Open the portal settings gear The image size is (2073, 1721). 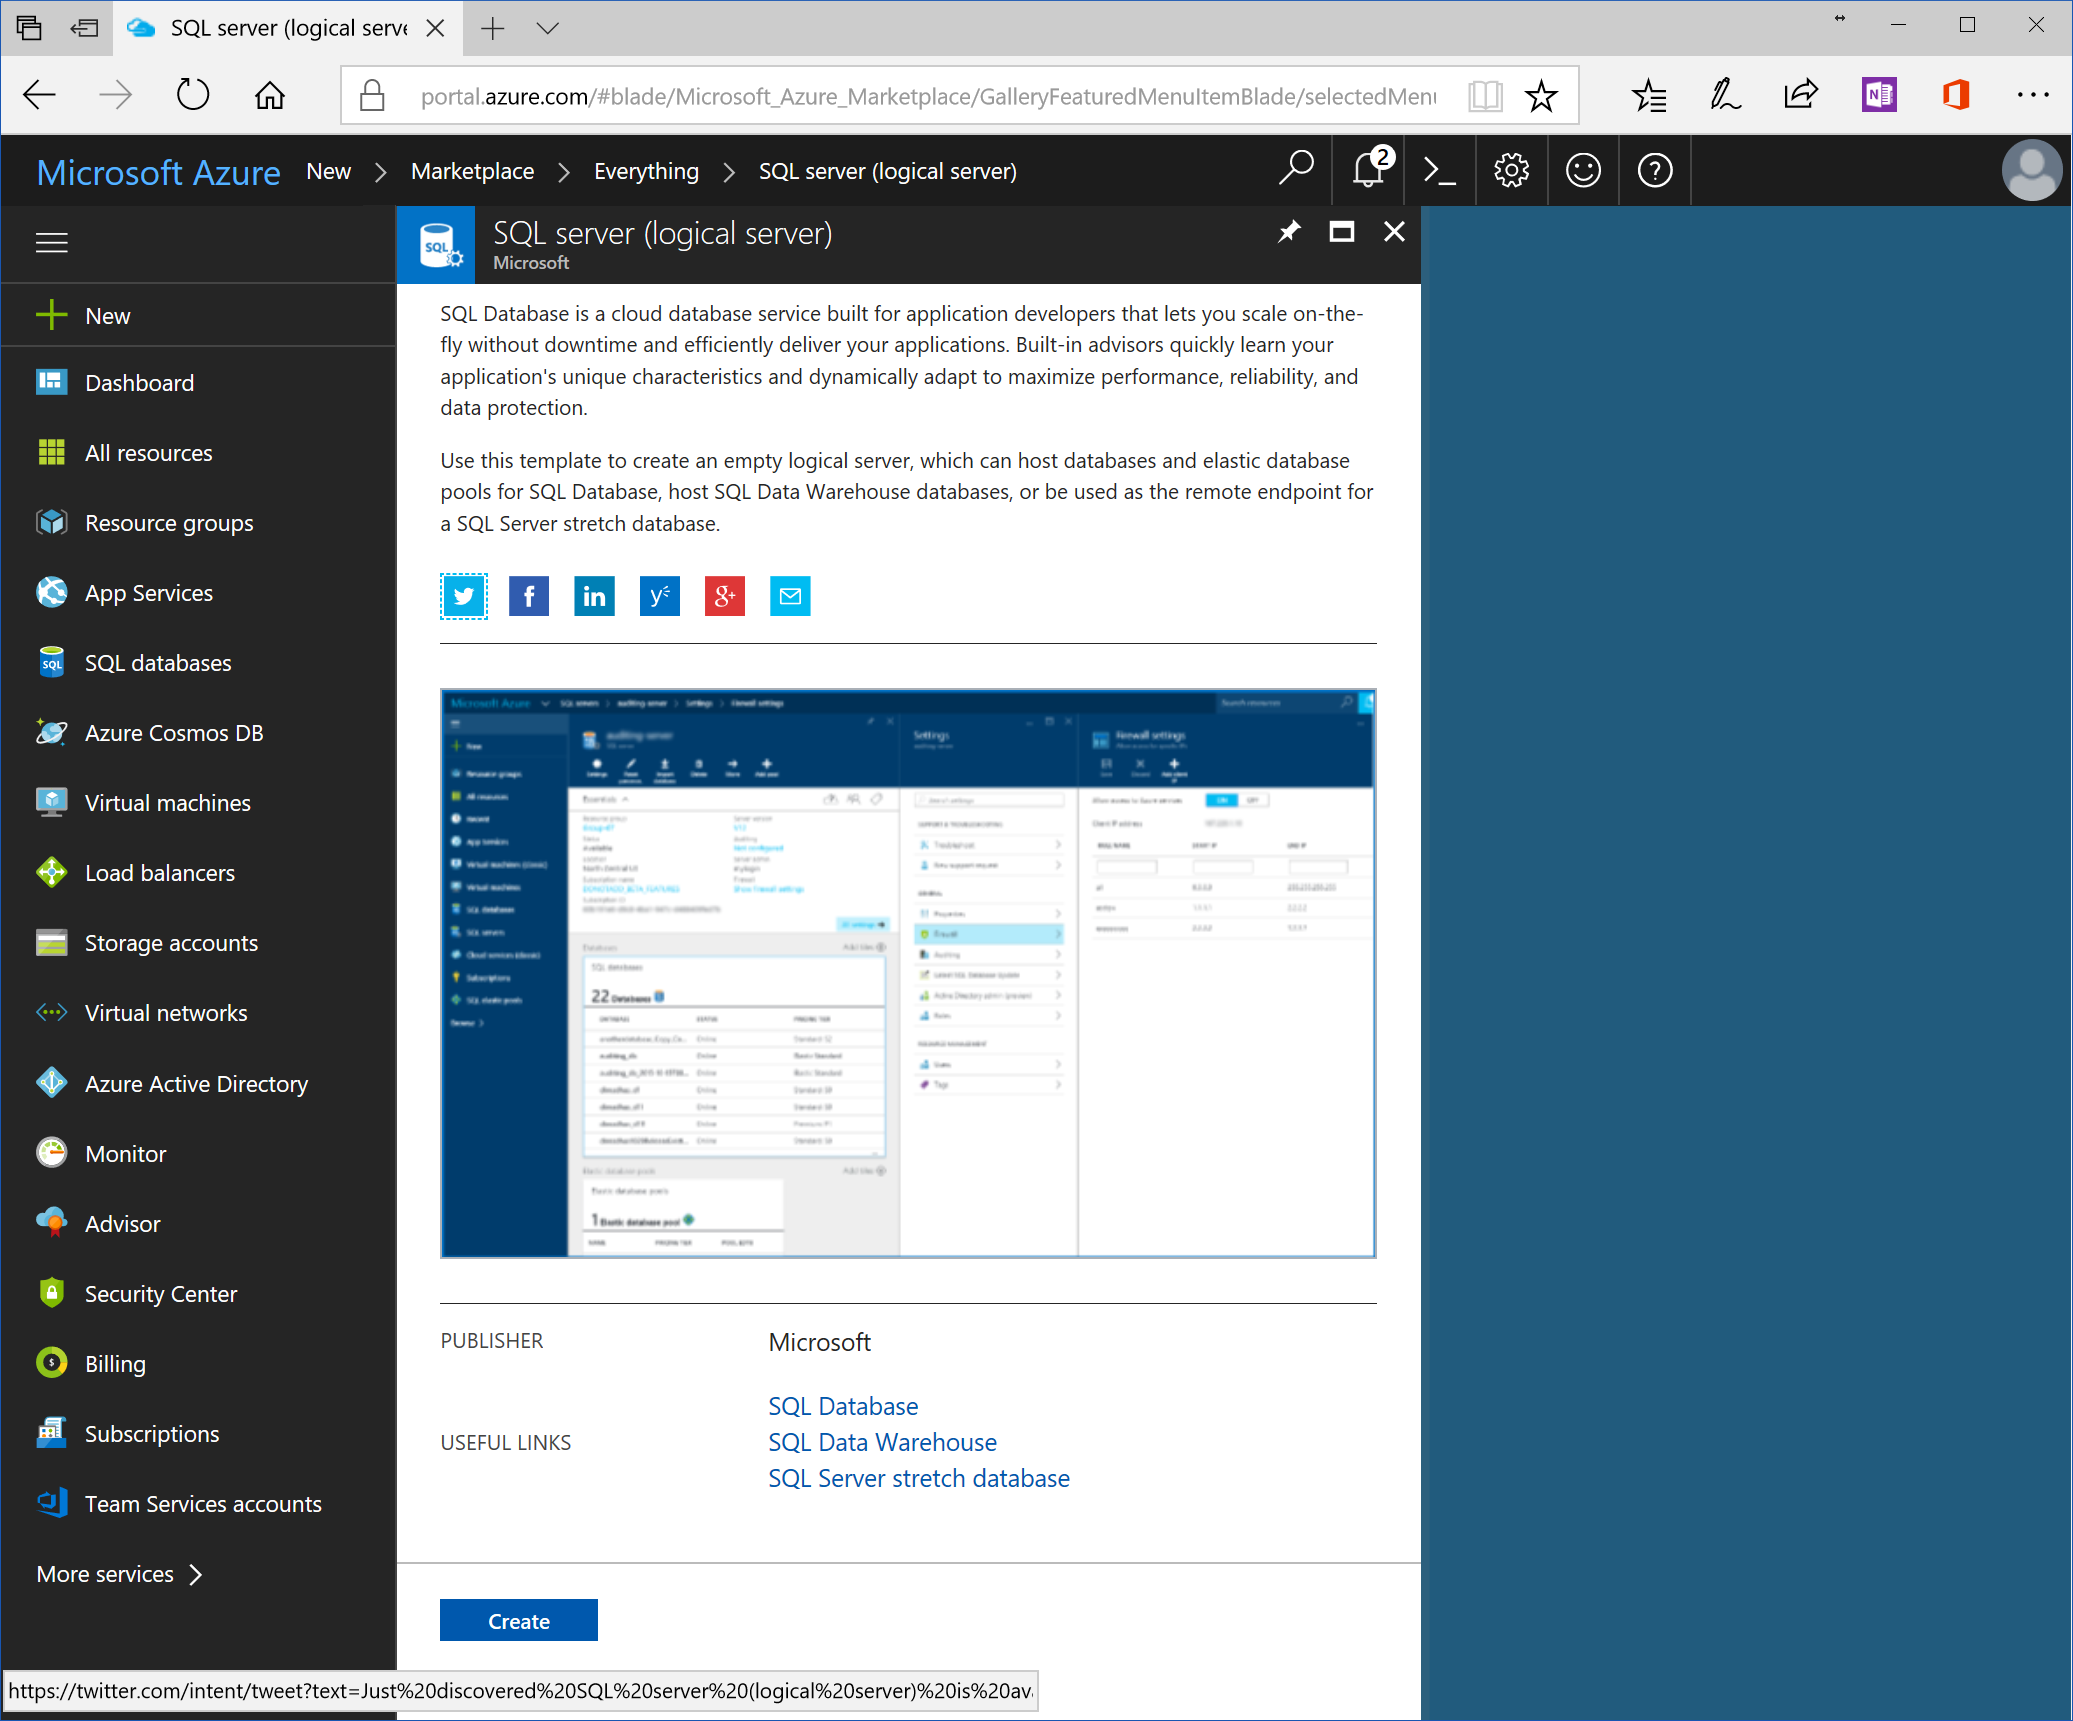(x=1511, y=171)
